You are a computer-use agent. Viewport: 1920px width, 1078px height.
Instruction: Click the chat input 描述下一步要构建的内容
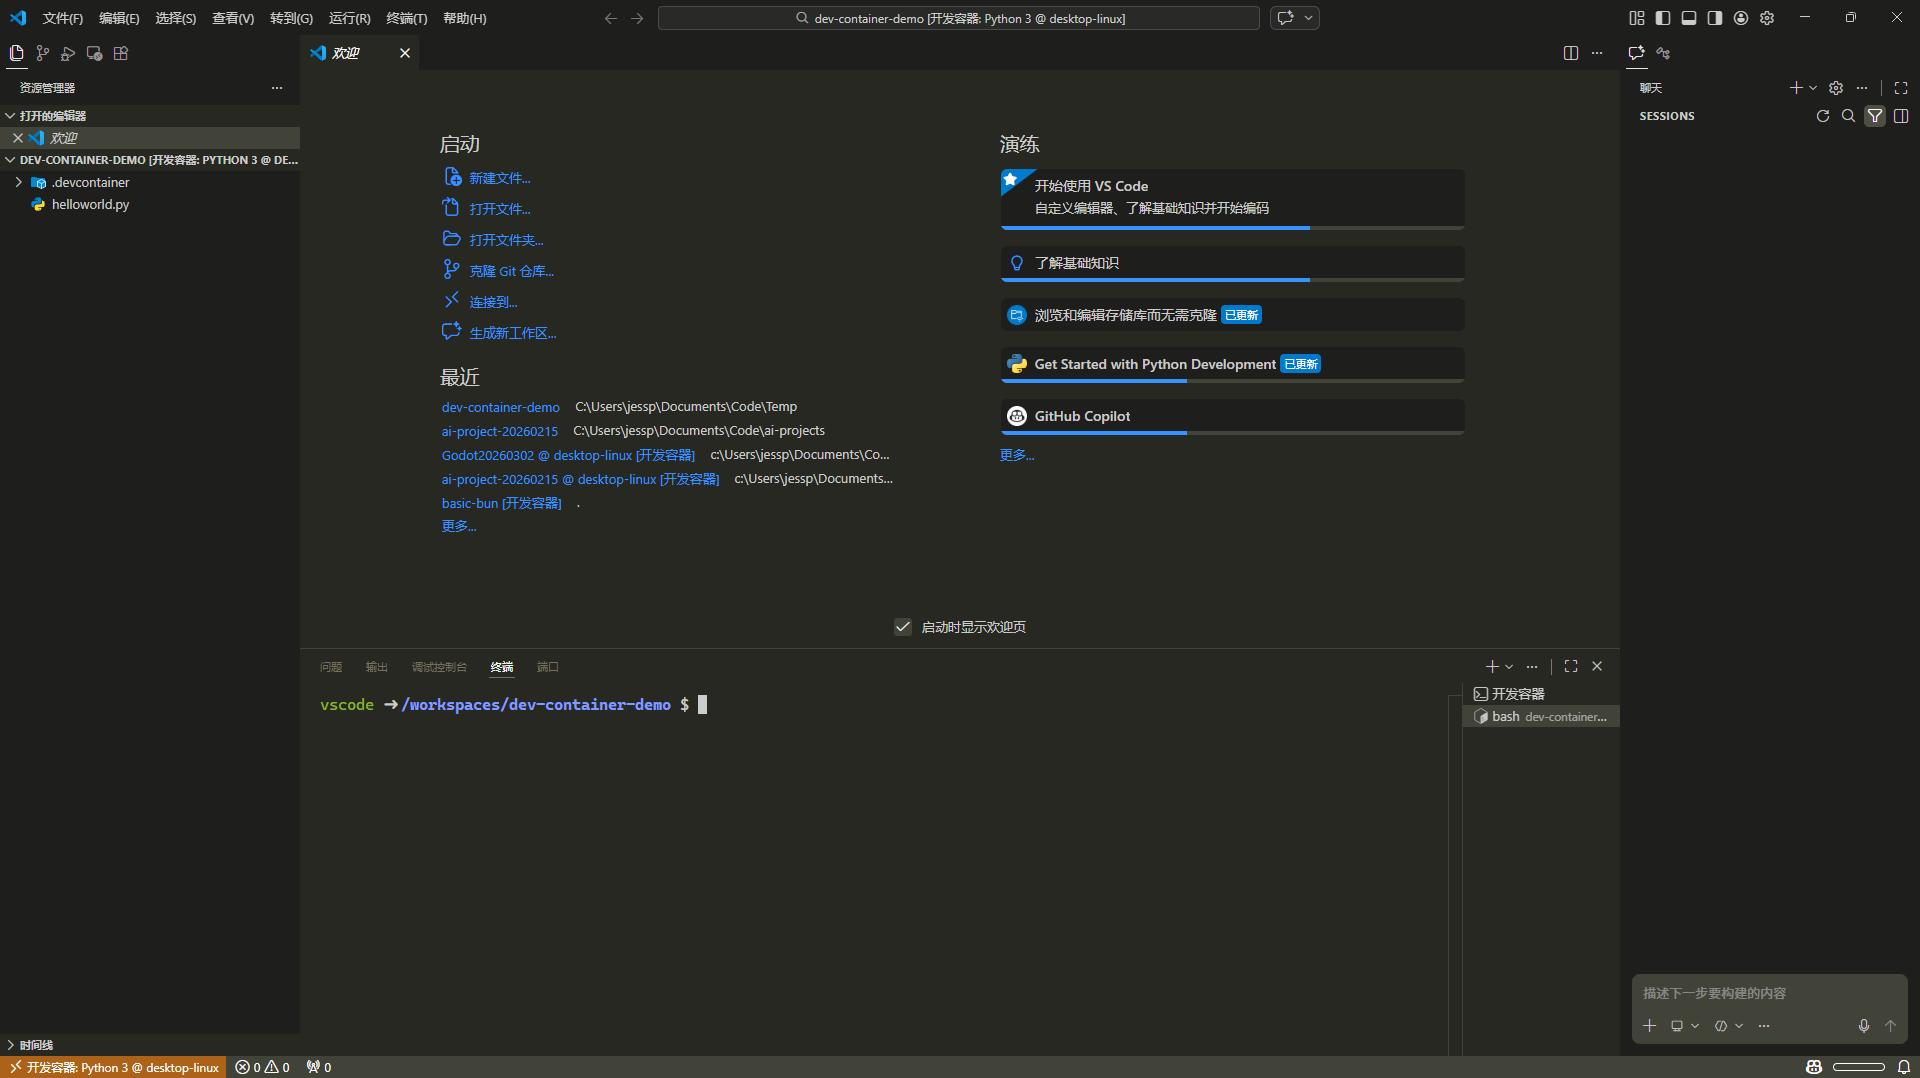(1769, 993)
